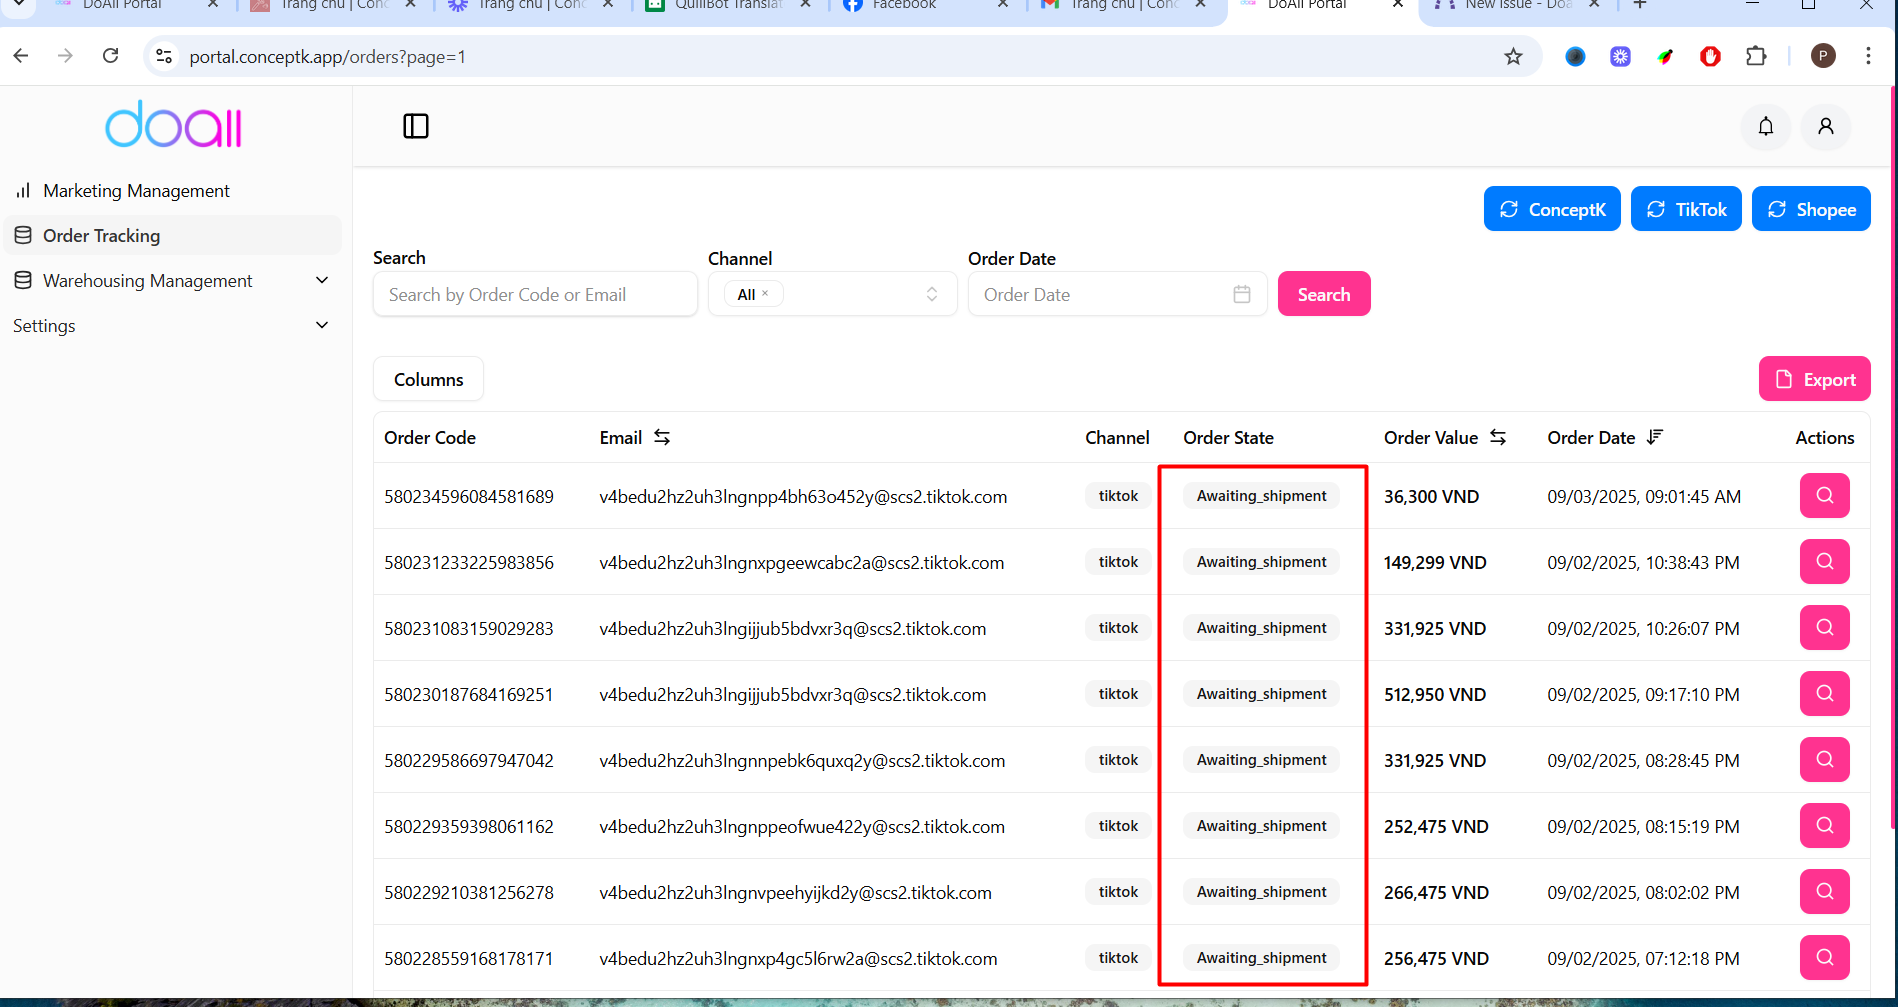This screenshot has height=1007, width=1898.
Task: Open the notifications bell
Action: 1765,127
